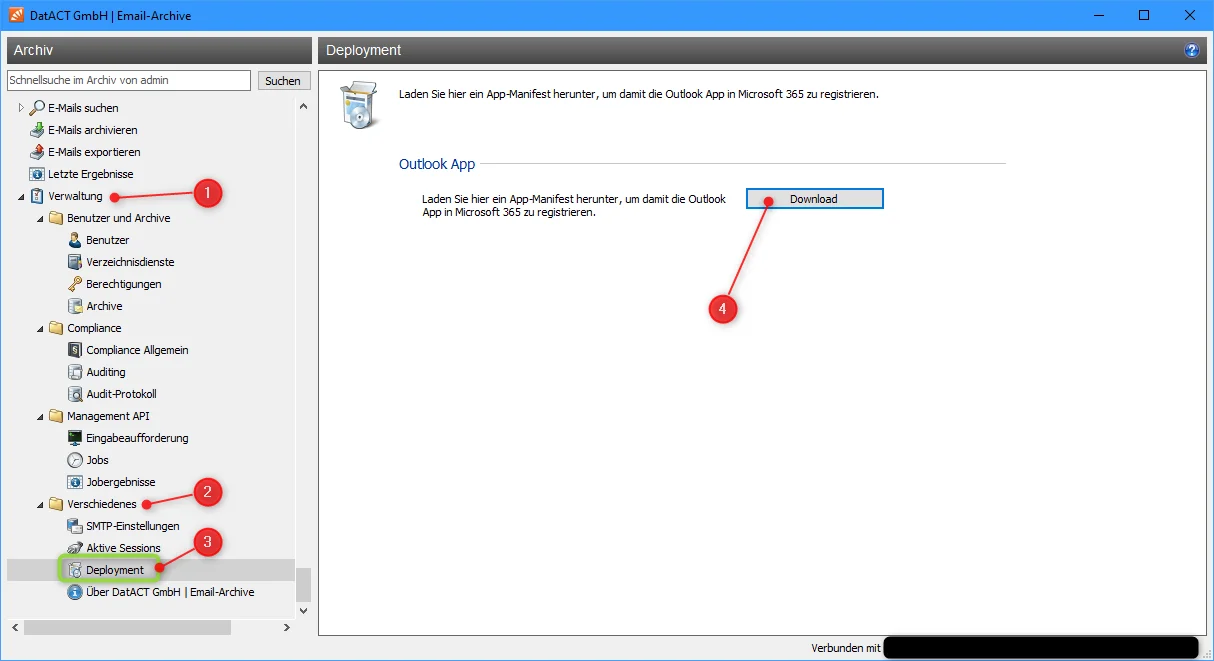Click the Compliance folder icon
The width and height of the screenshot is (1214, 661).
click(56, 328)
